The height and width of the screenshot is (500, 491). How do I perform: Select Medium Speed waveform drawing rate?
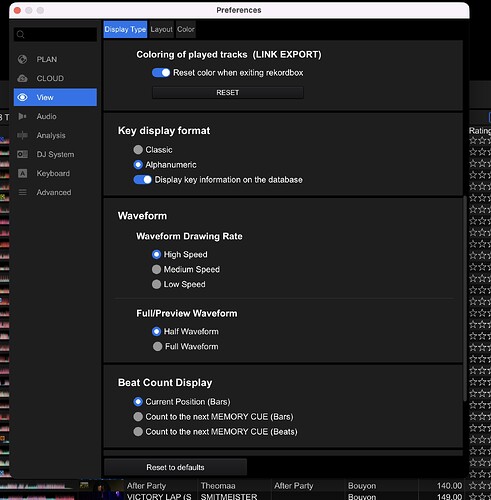[x=156, y=269]
